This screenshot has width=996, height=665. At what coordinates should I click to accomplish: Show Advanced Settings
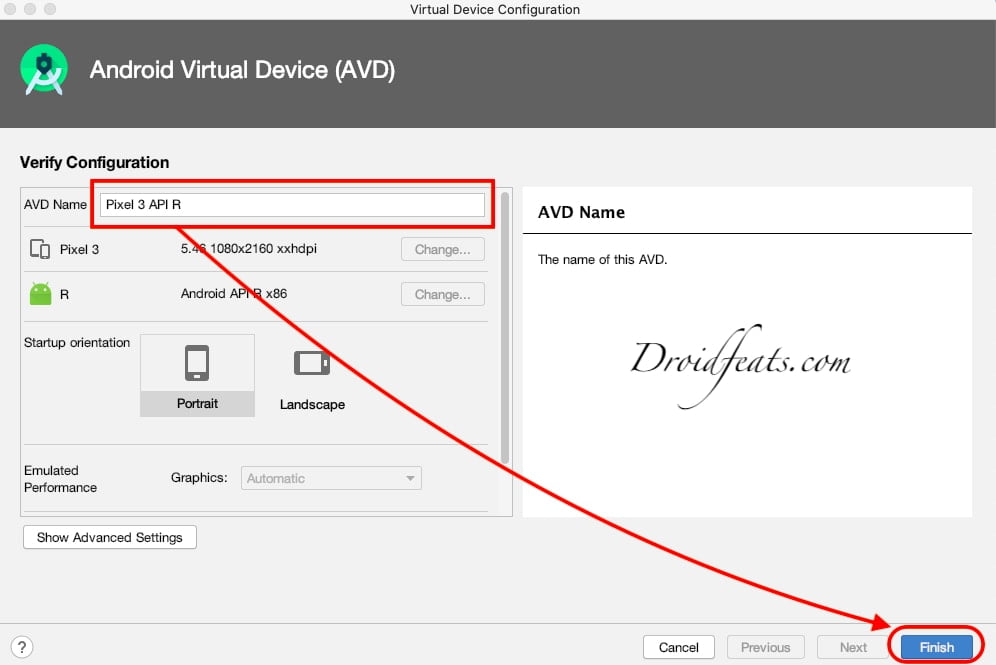(x=109, y=537)
